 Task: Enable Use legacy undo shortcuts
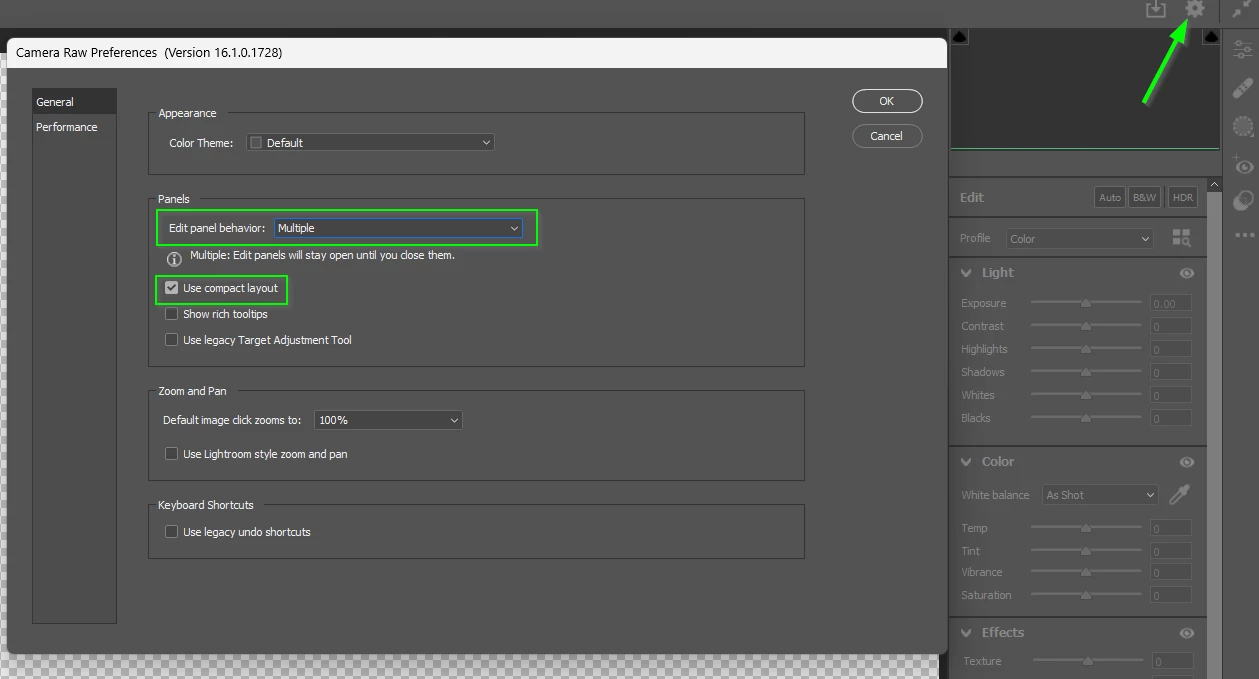(171, 532)
